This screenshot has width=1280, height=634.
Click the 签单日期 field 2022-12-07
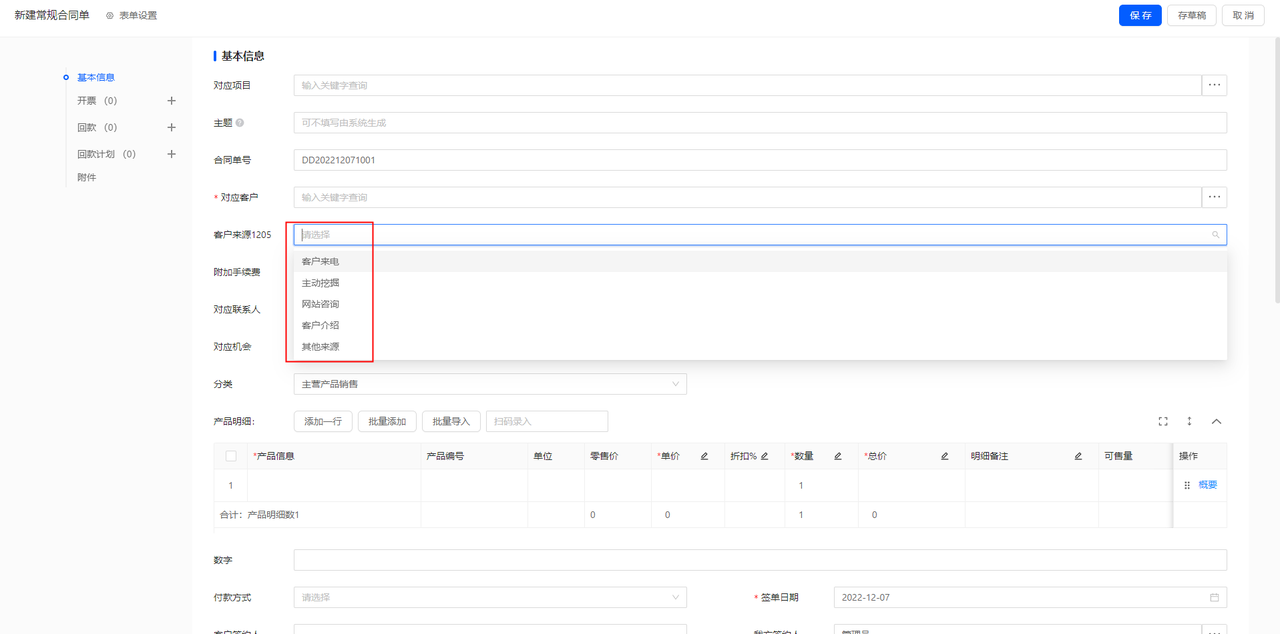tap(1030, 597)
